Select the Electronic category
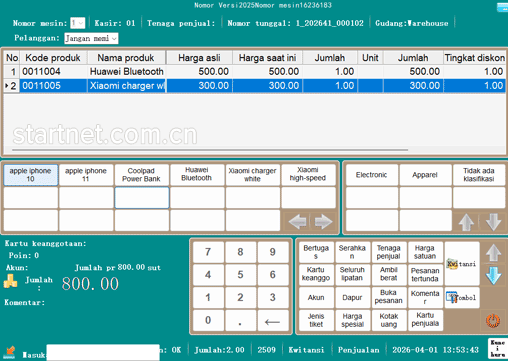 coord(371,175)
